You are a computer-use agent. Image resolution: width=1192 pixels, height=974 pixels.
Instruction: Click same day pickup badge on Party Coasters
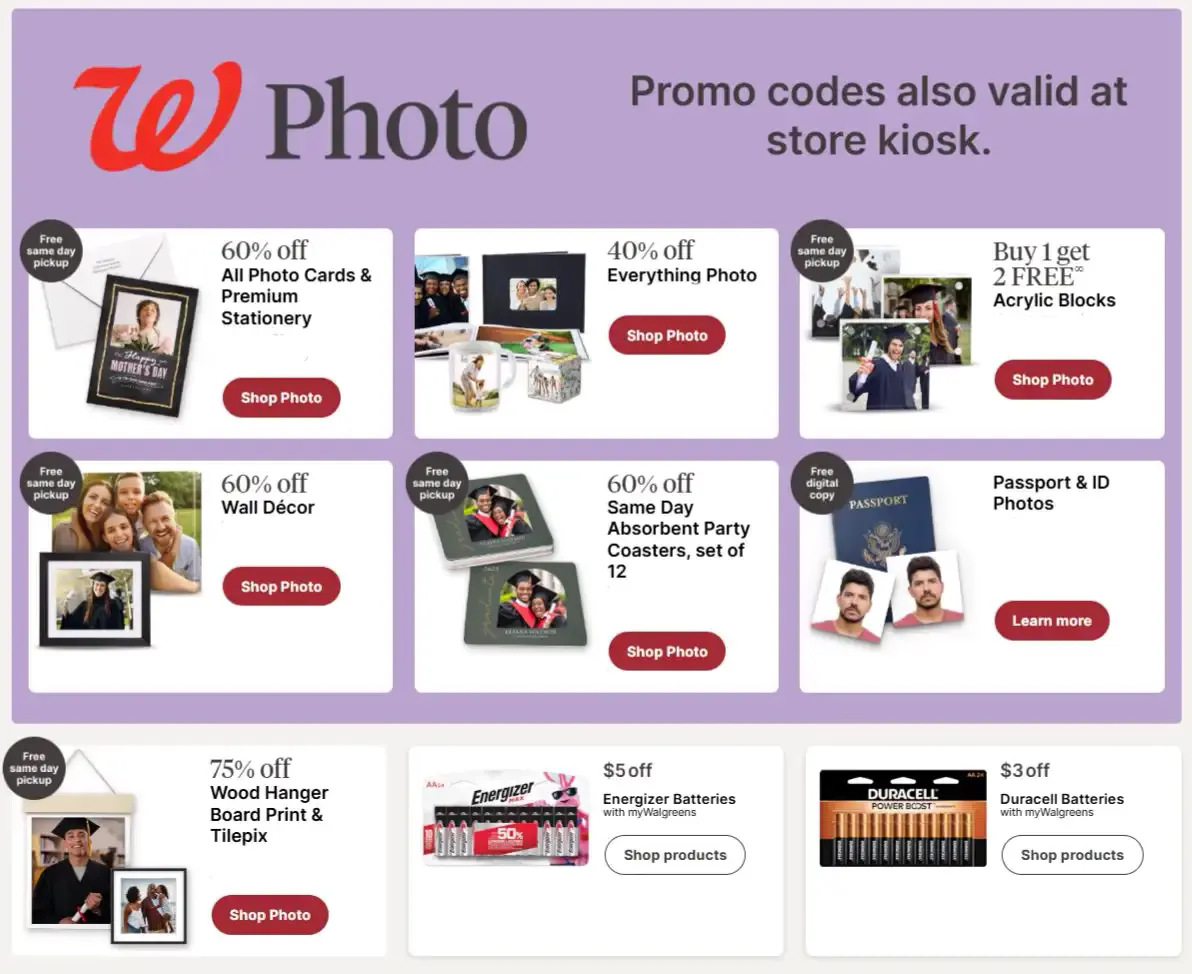point(437,483)
